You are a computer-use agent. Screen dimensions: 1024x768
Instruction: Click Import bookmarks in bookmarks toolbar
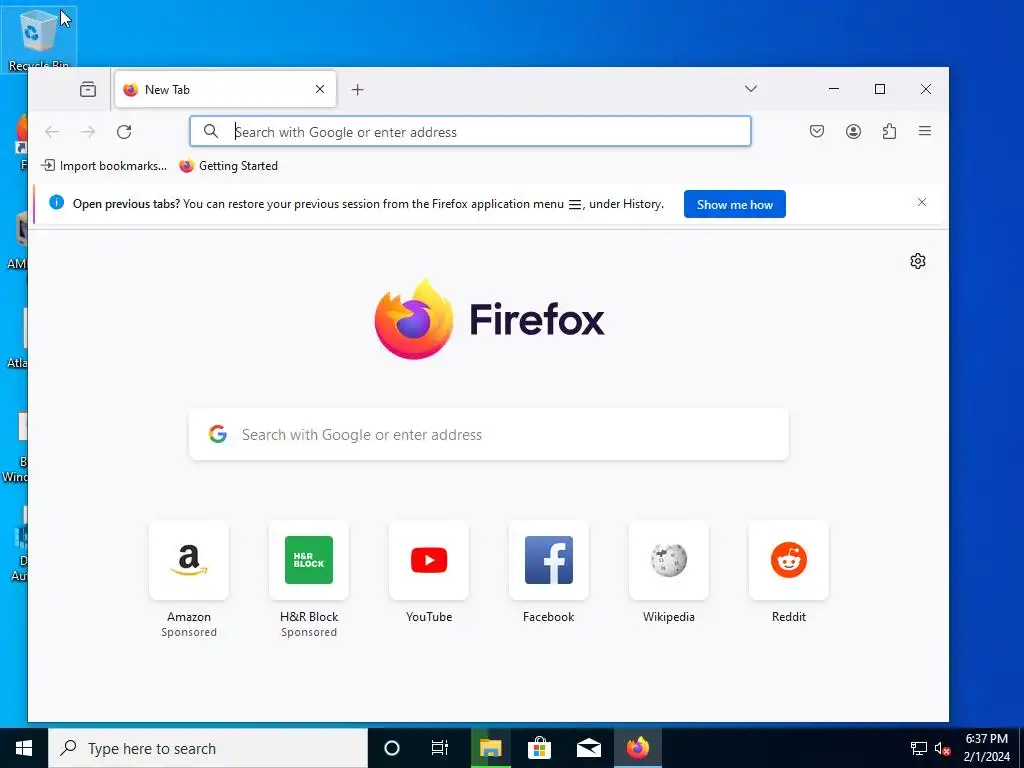pyautogui.click(x=104, y=166)
